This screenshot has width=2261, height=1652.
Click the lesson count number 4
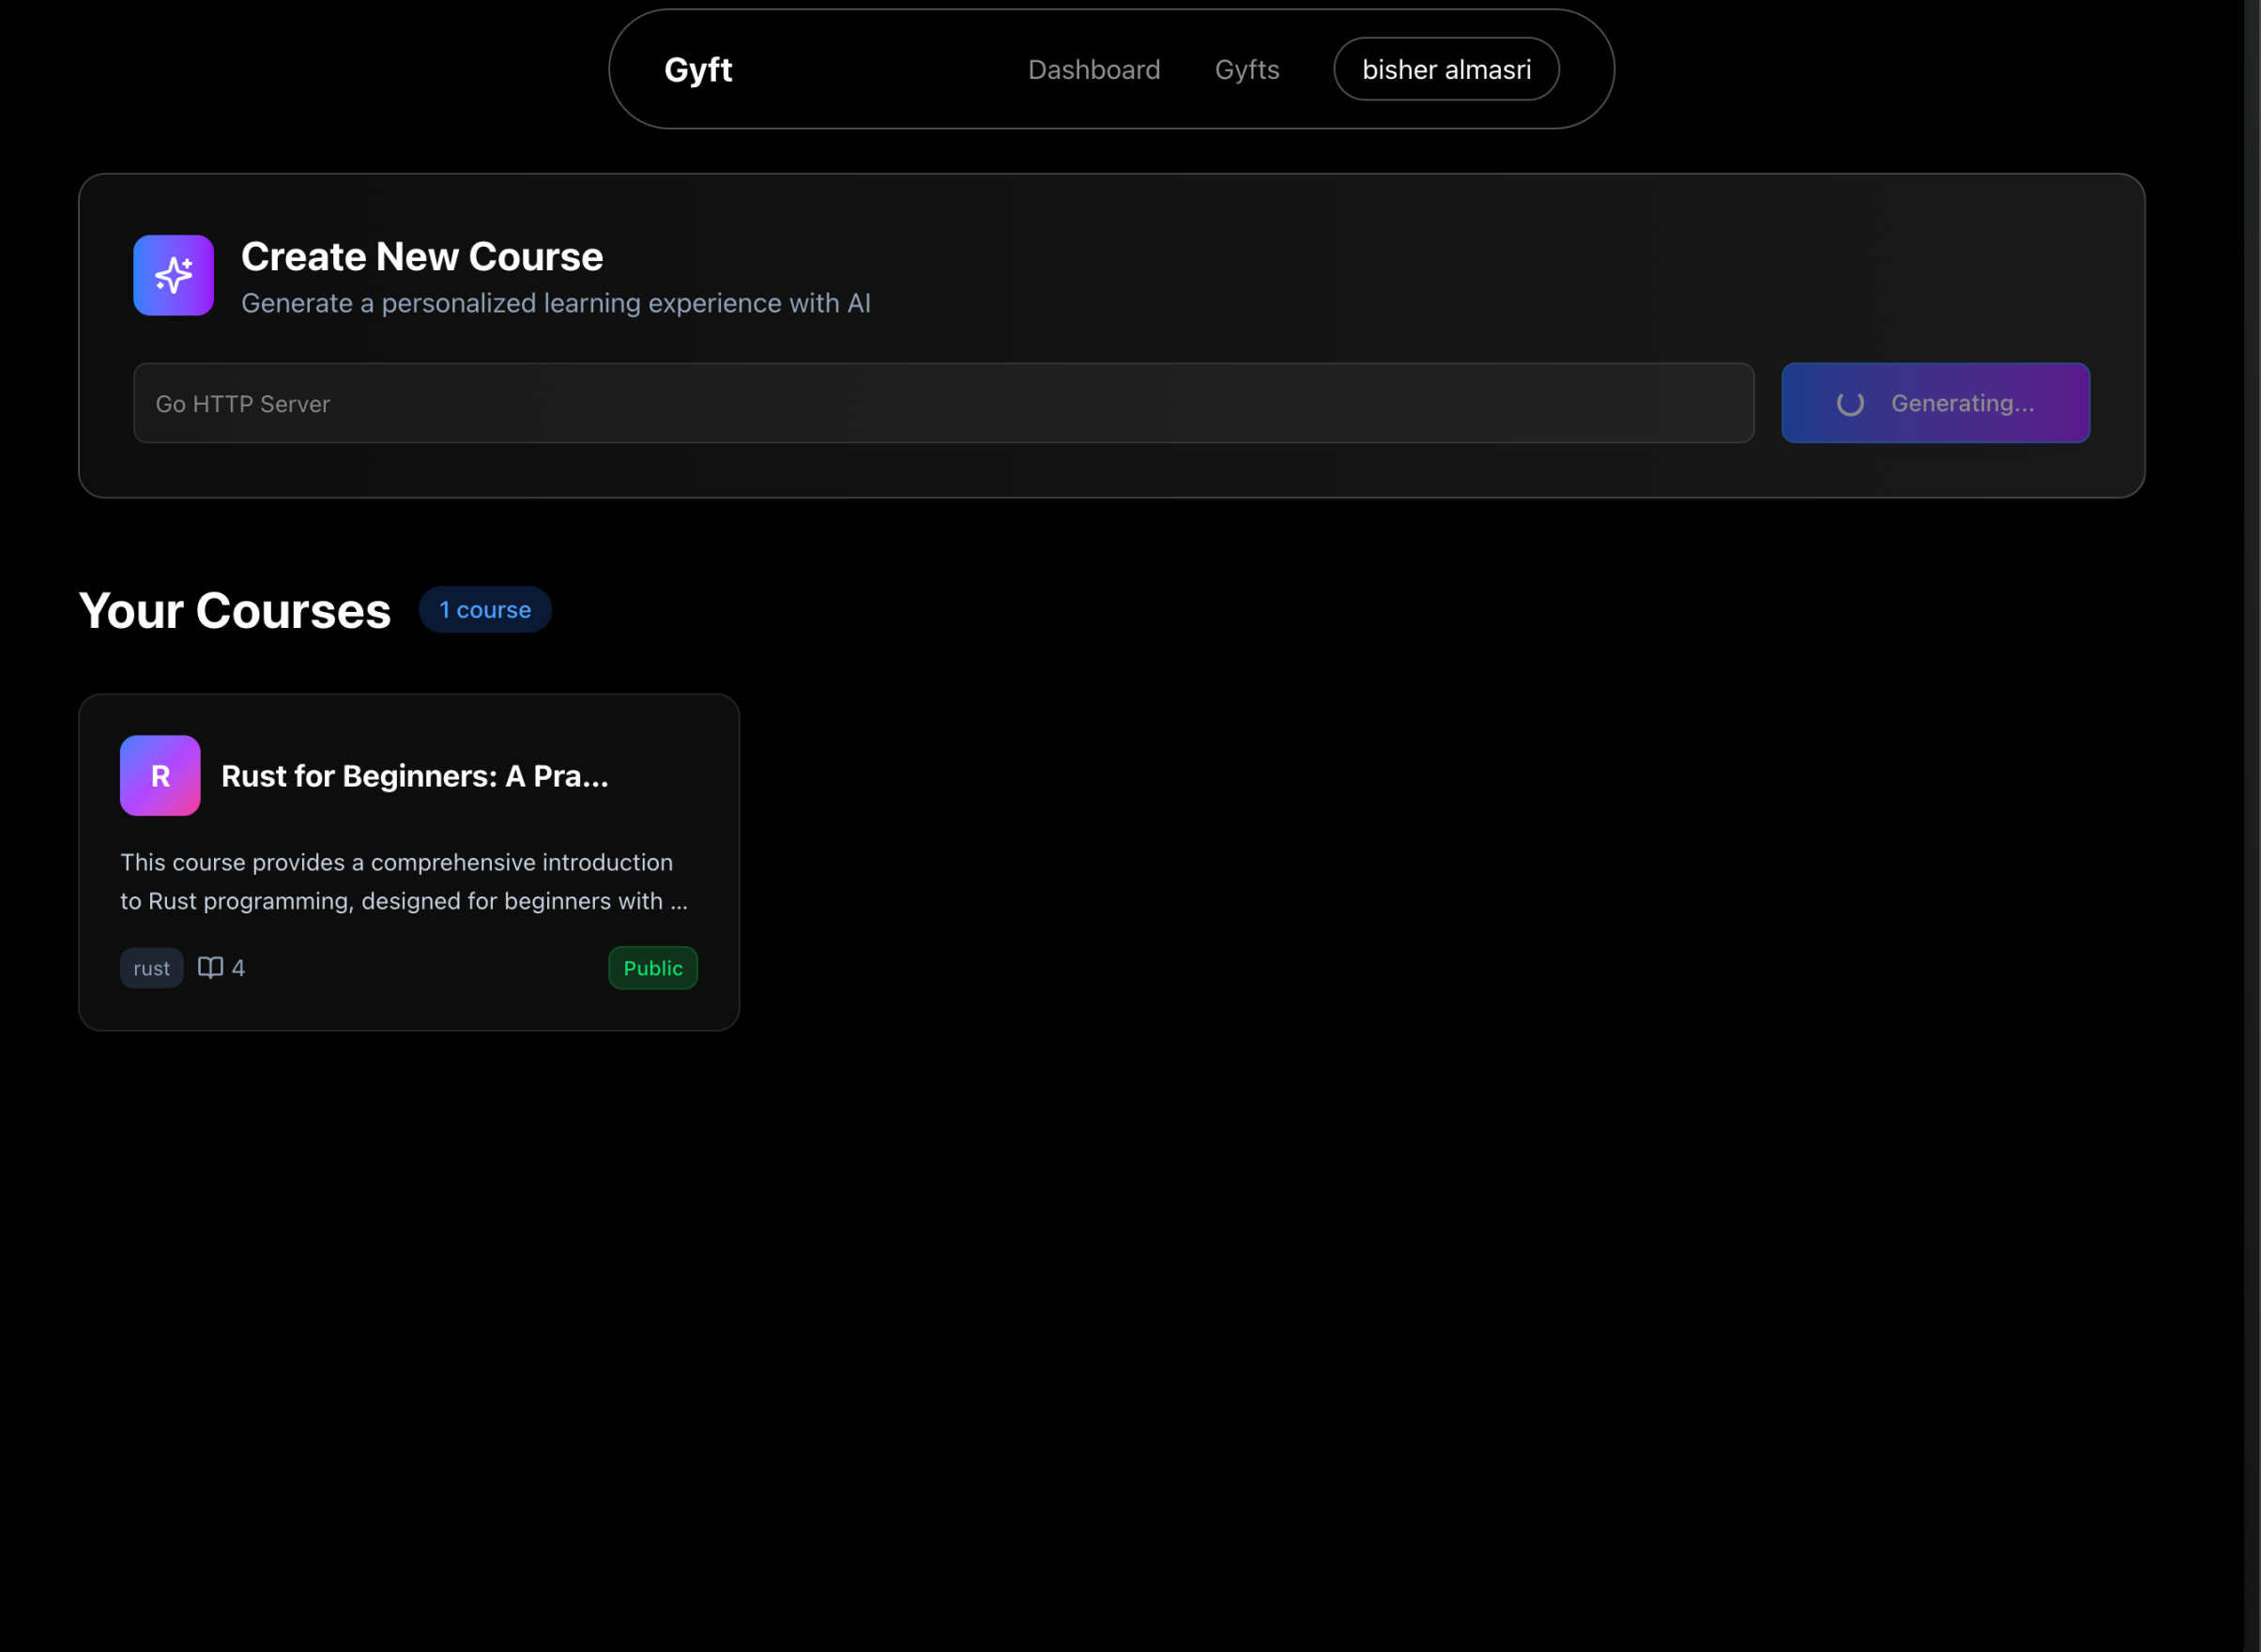tap(238, 968)
